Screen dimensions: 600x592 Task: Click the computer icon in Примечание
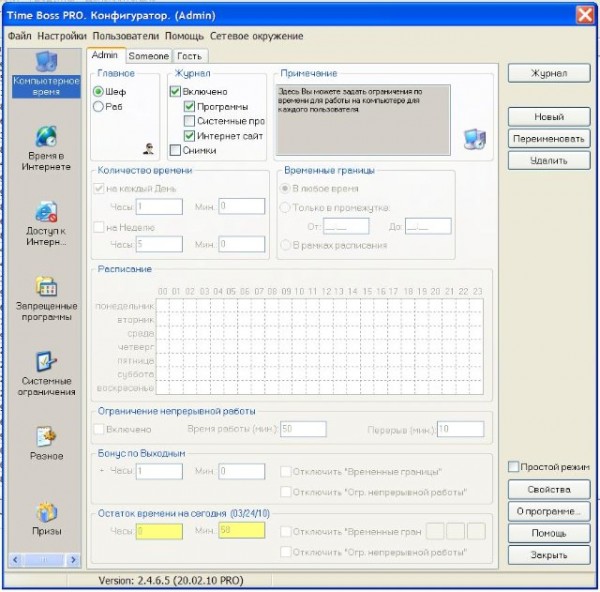click(x=475, y=139)
